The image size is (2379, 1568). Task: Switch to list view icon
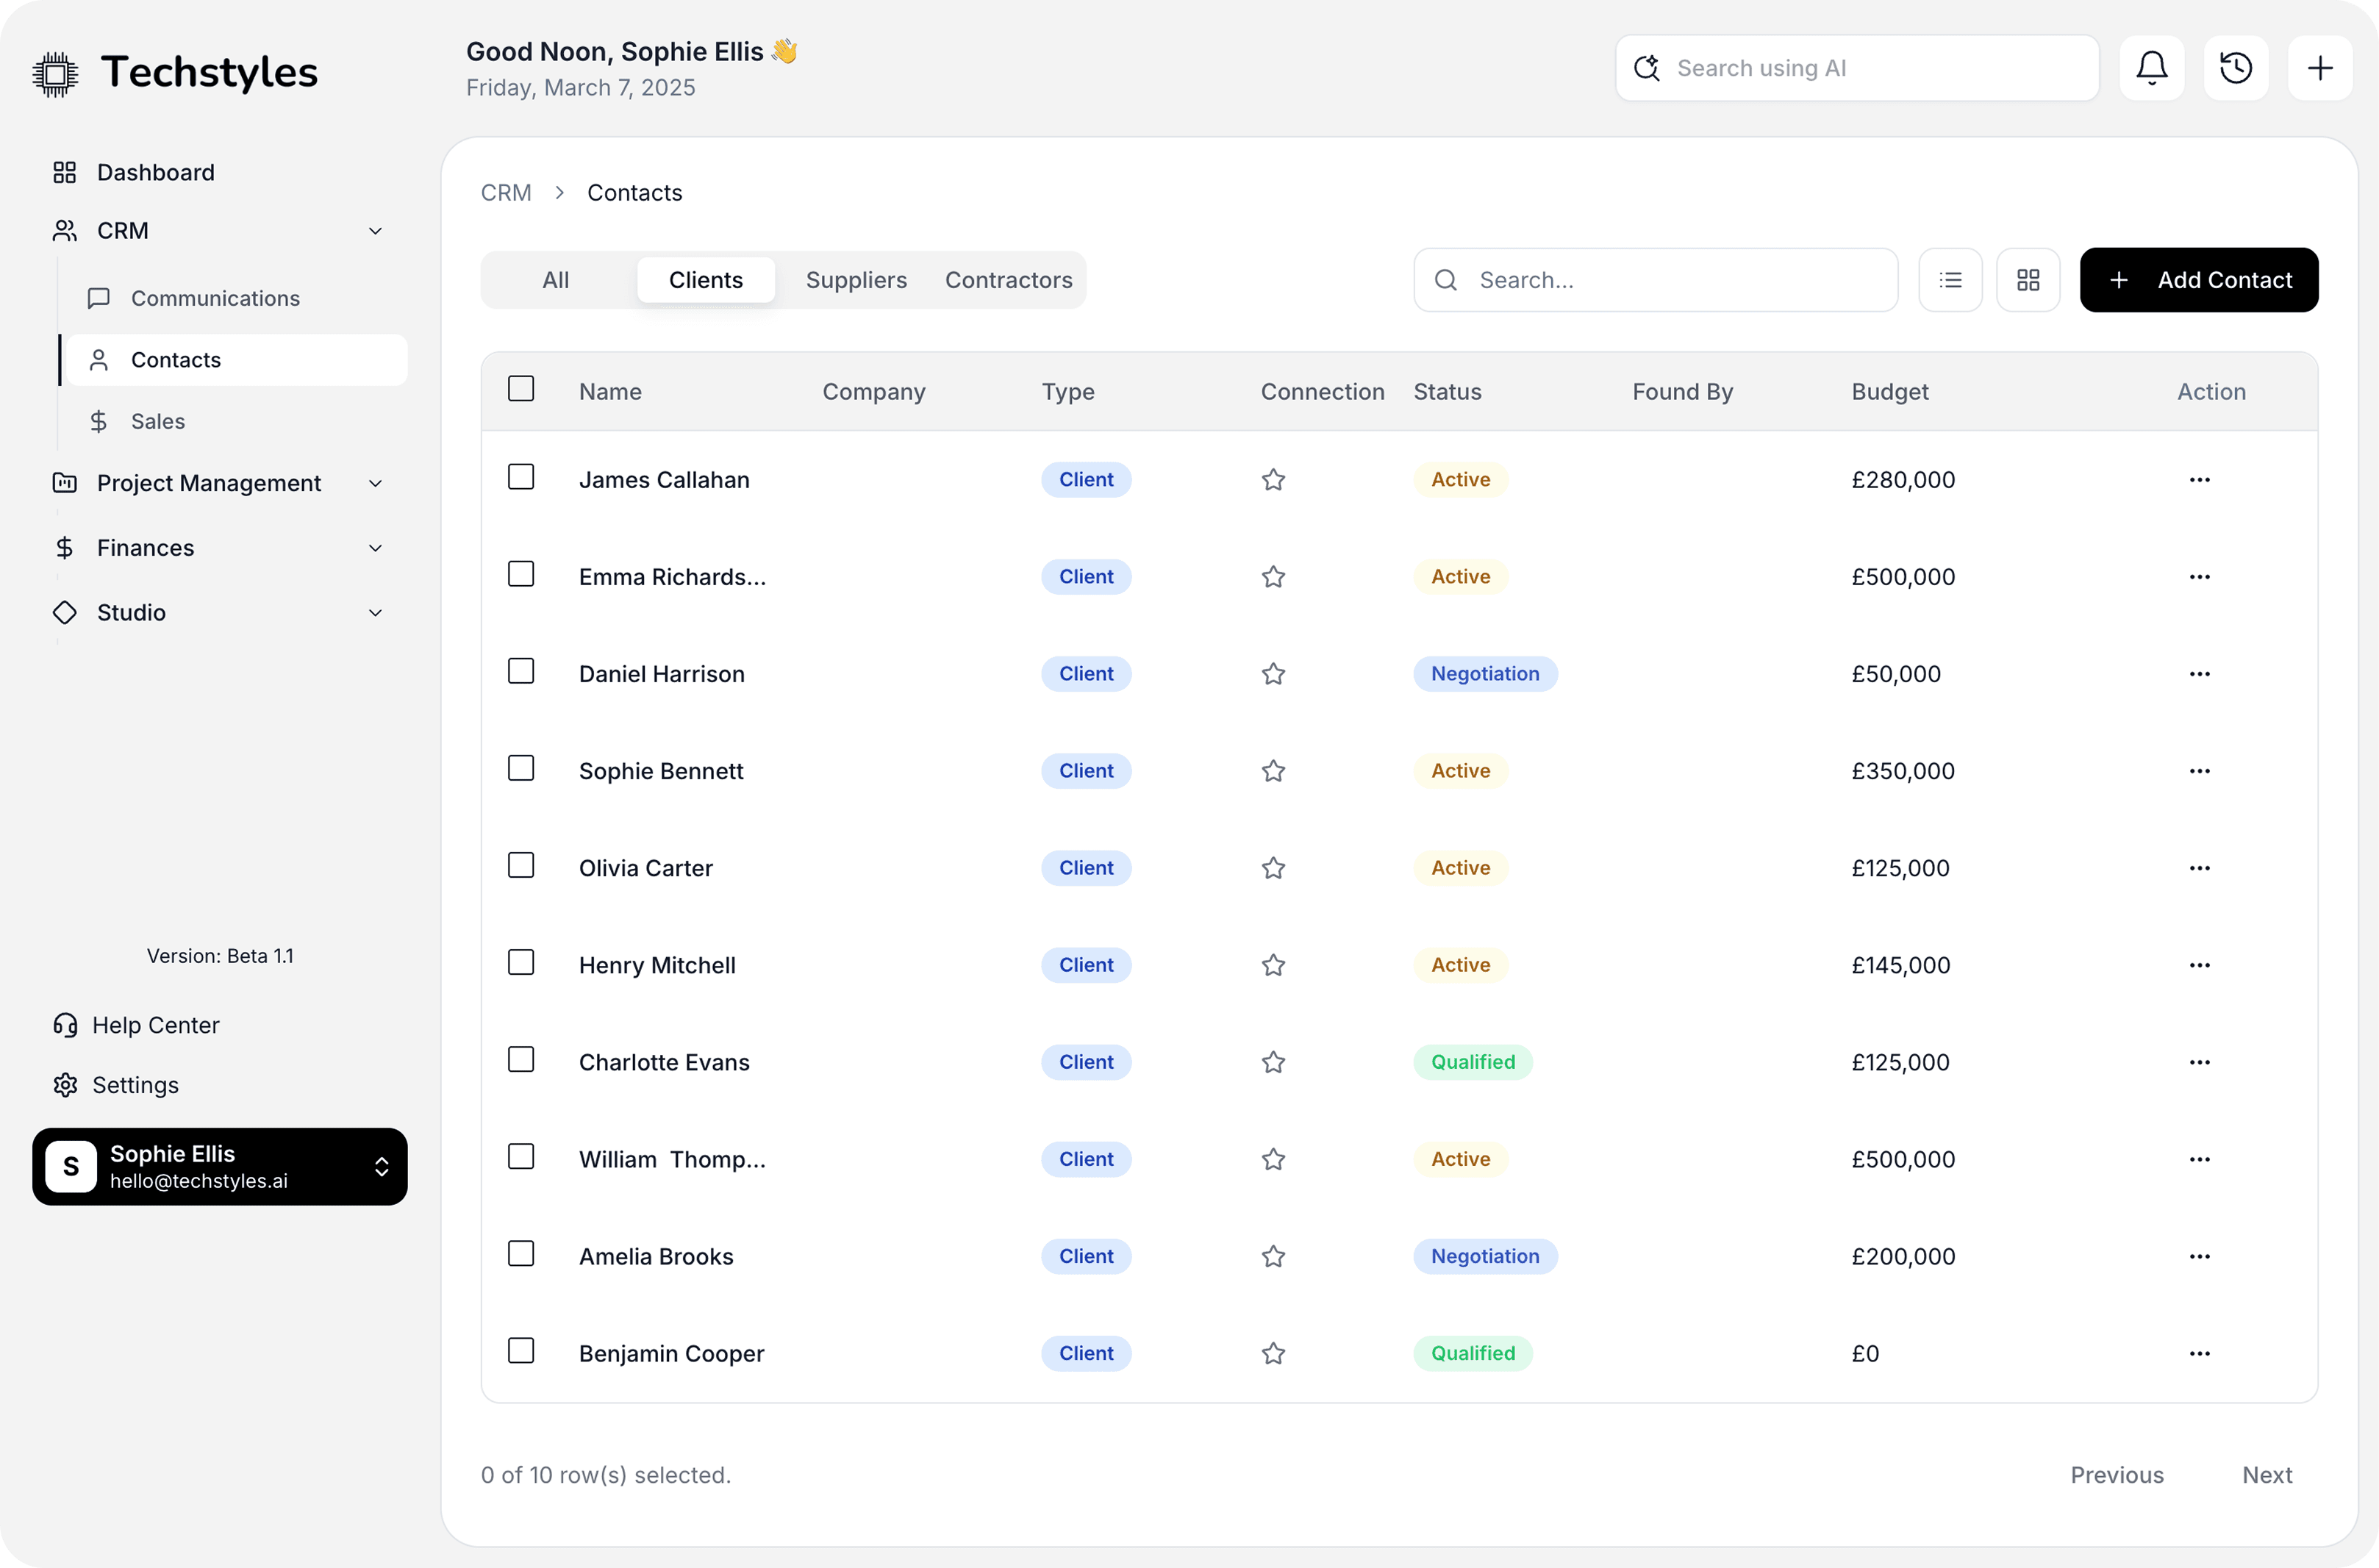[1950, 280]
